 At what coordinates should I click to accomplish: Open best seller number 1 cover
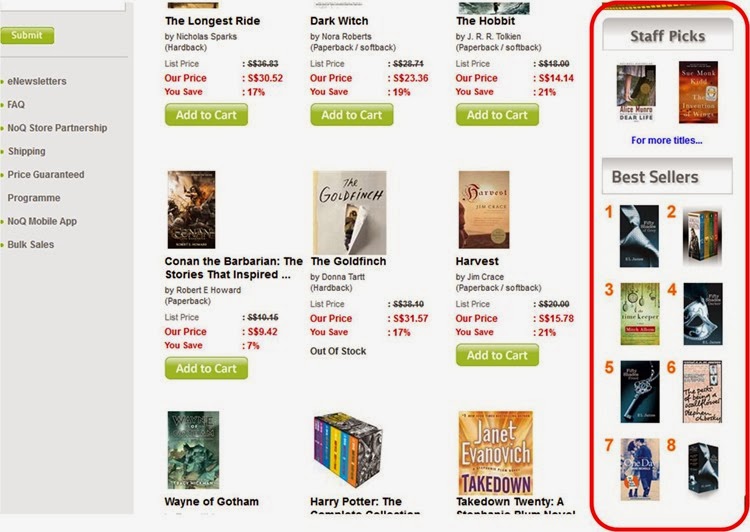pos(639,236)
